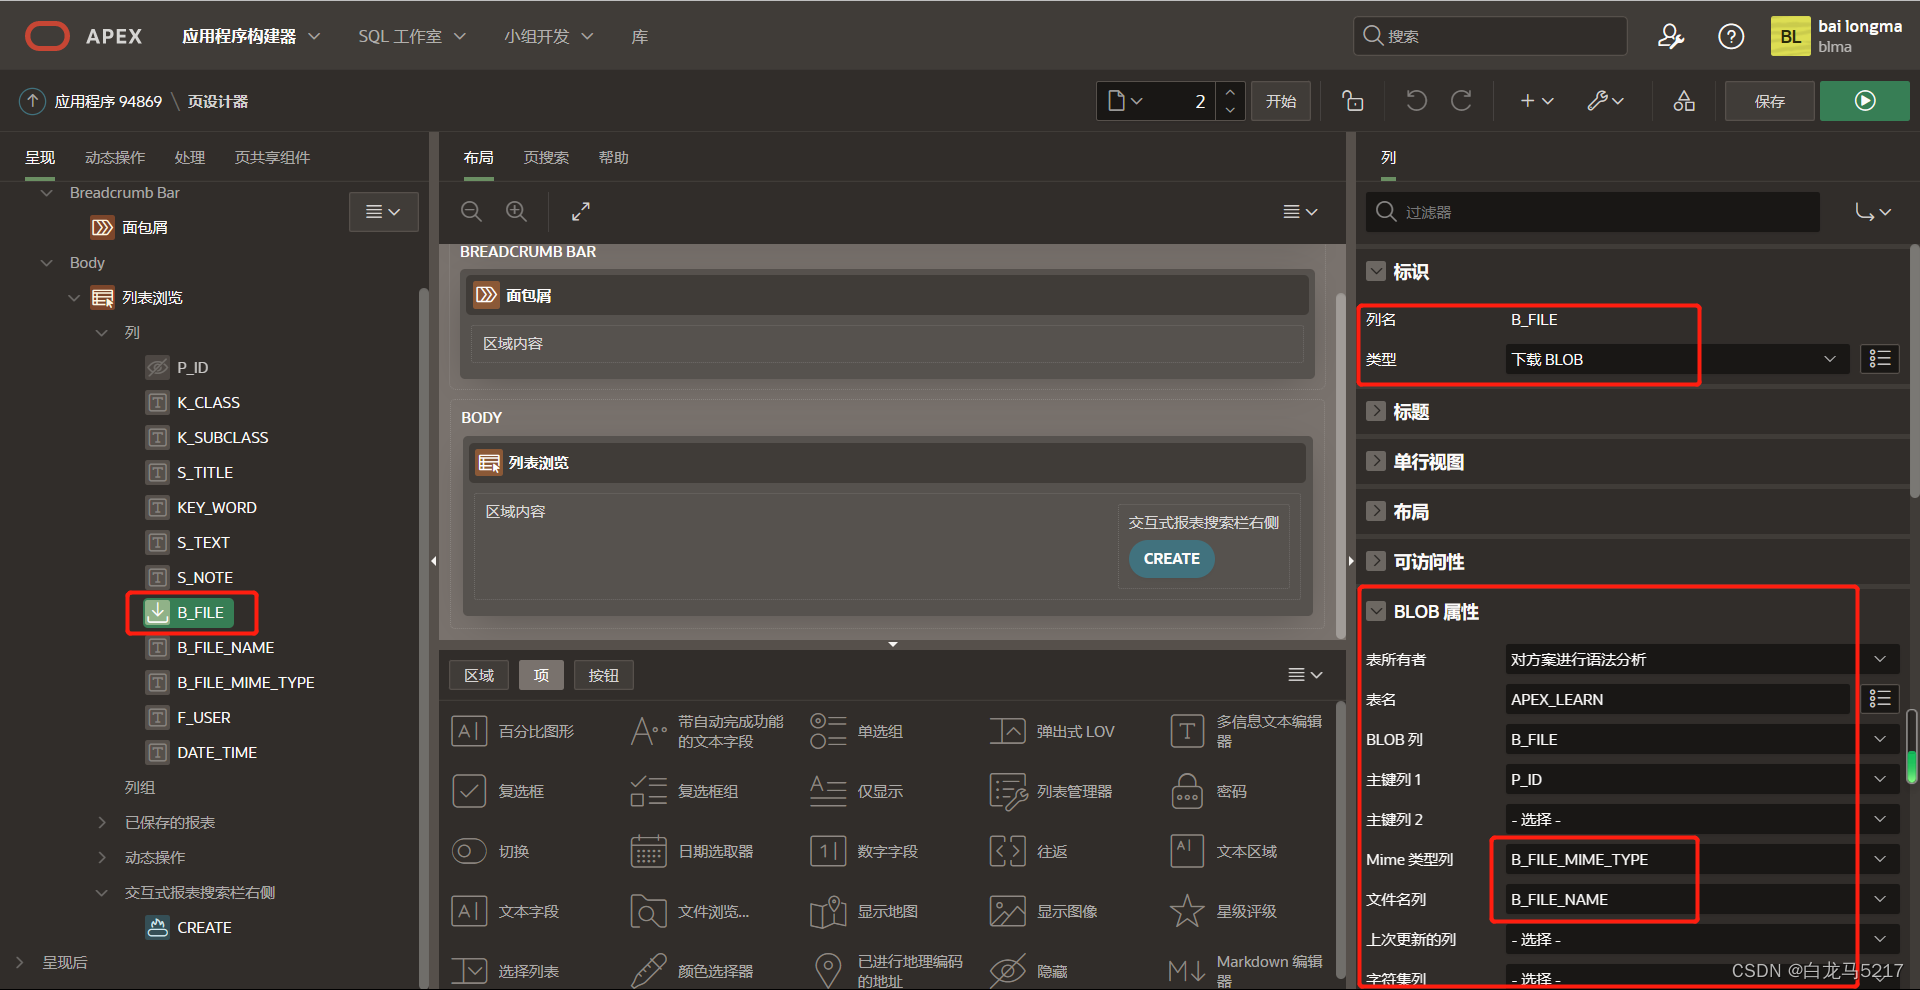1920x990 pixels.
Task: Collapse the BLOB 属性 section
Action: point(1377,611)
